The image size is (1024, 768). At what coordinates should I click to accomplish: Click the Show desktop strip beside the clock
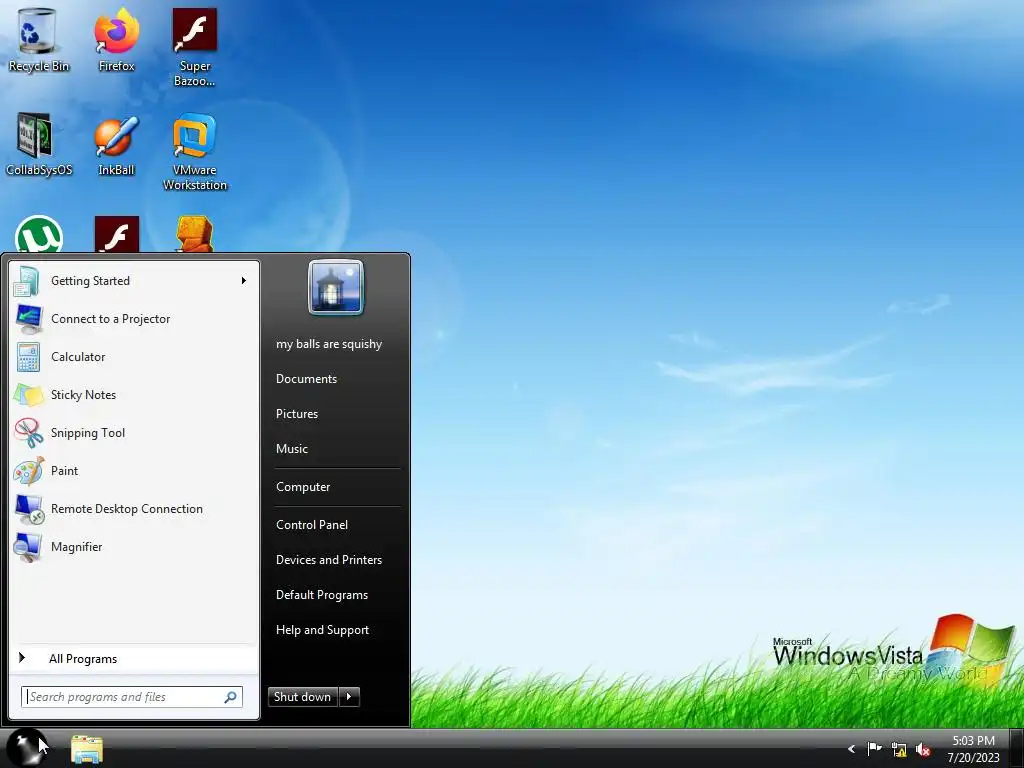pyautogui.click(x=1017, y=748)
